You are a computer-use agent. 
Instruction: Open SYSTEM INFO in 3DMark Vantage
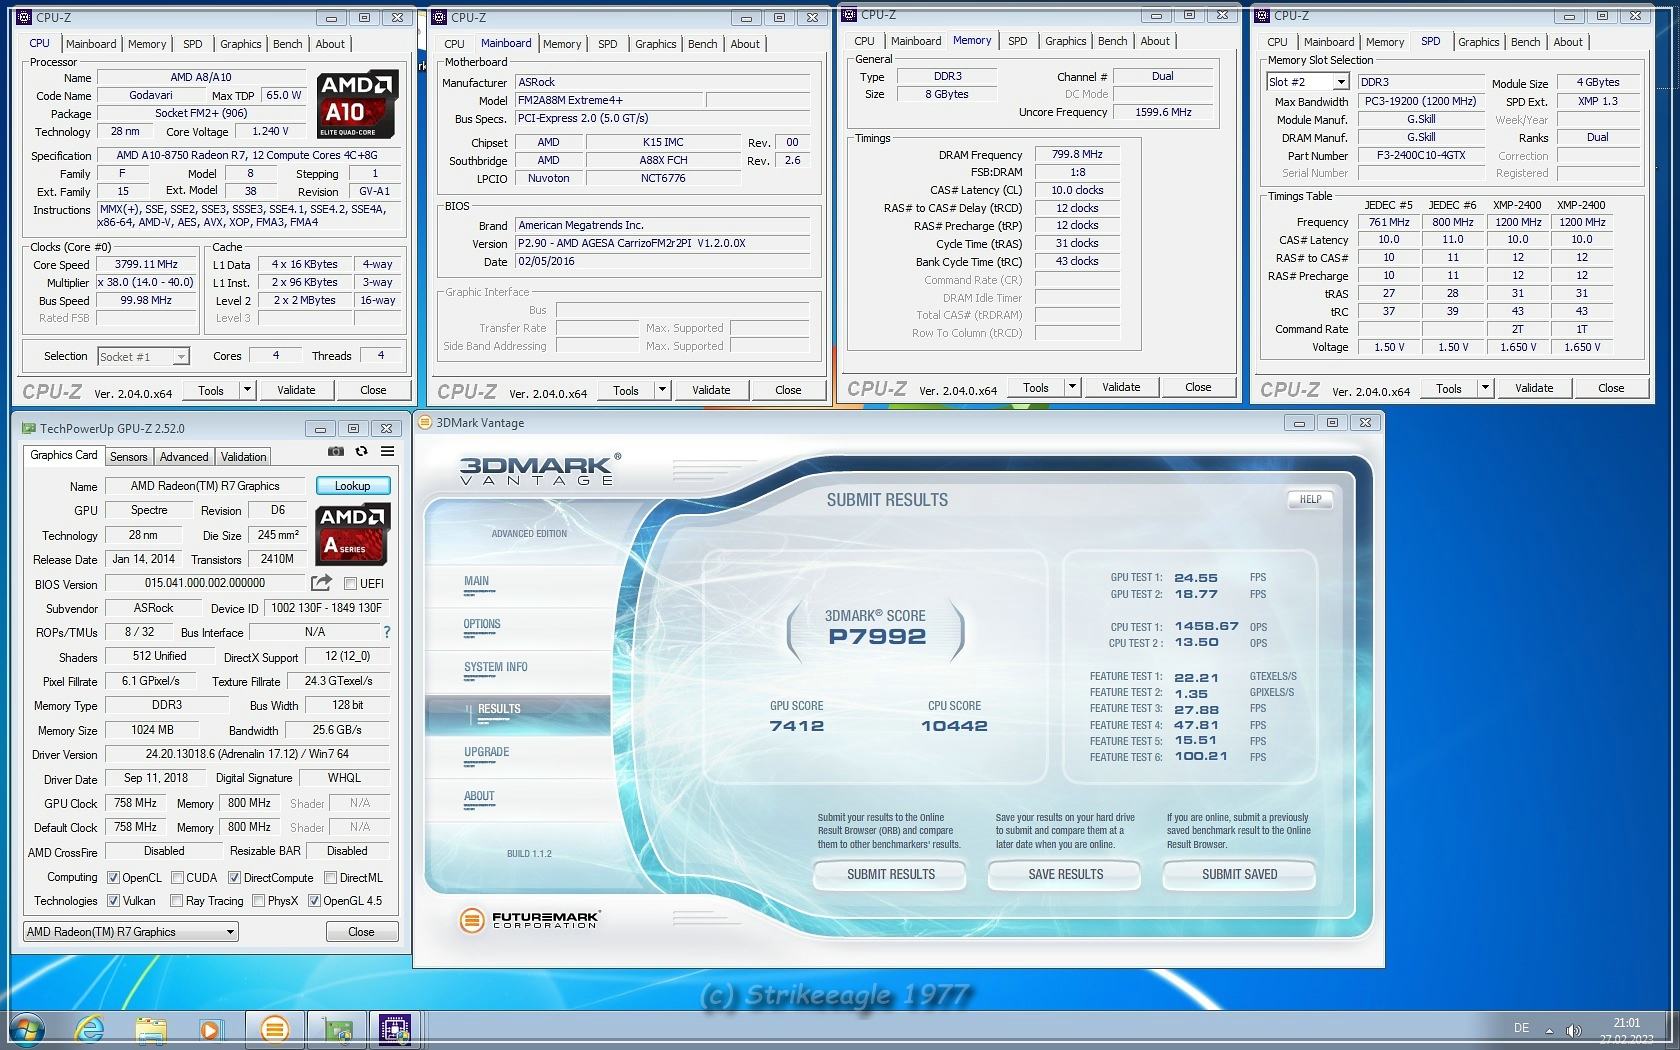click(495, 667)
